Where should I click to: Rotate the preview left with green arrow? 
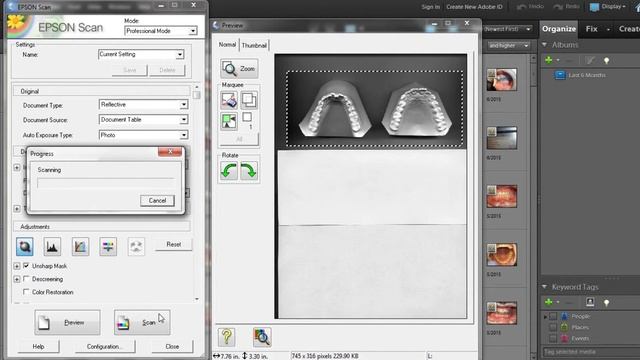coord(229,171)
